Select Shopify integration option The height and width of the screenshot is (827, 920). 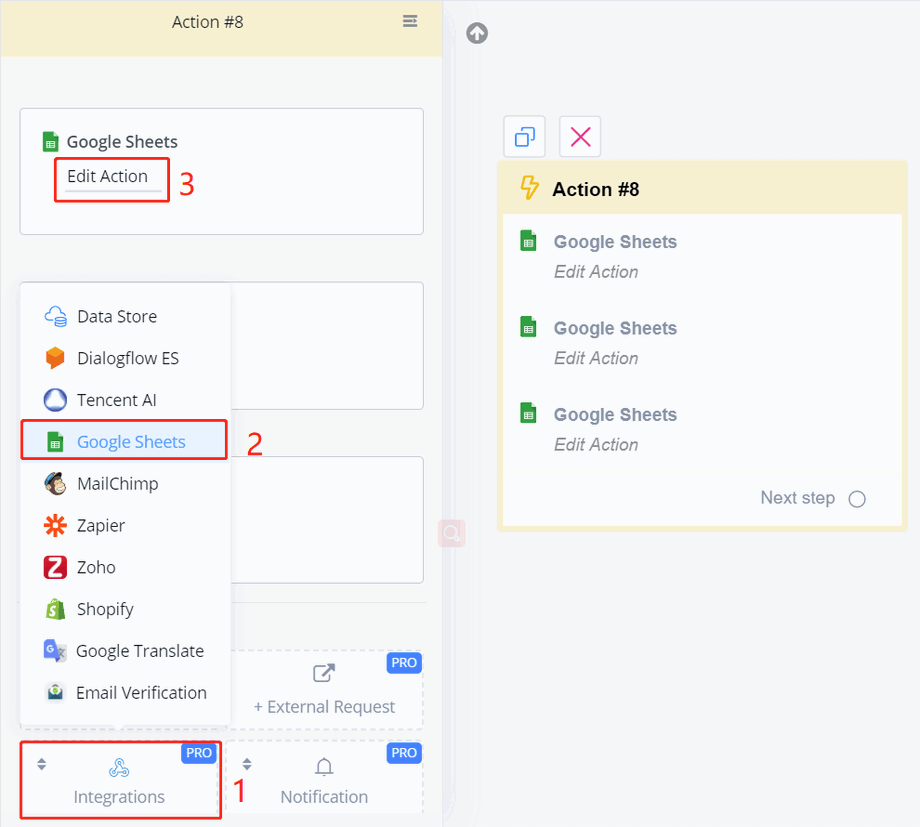104,609
